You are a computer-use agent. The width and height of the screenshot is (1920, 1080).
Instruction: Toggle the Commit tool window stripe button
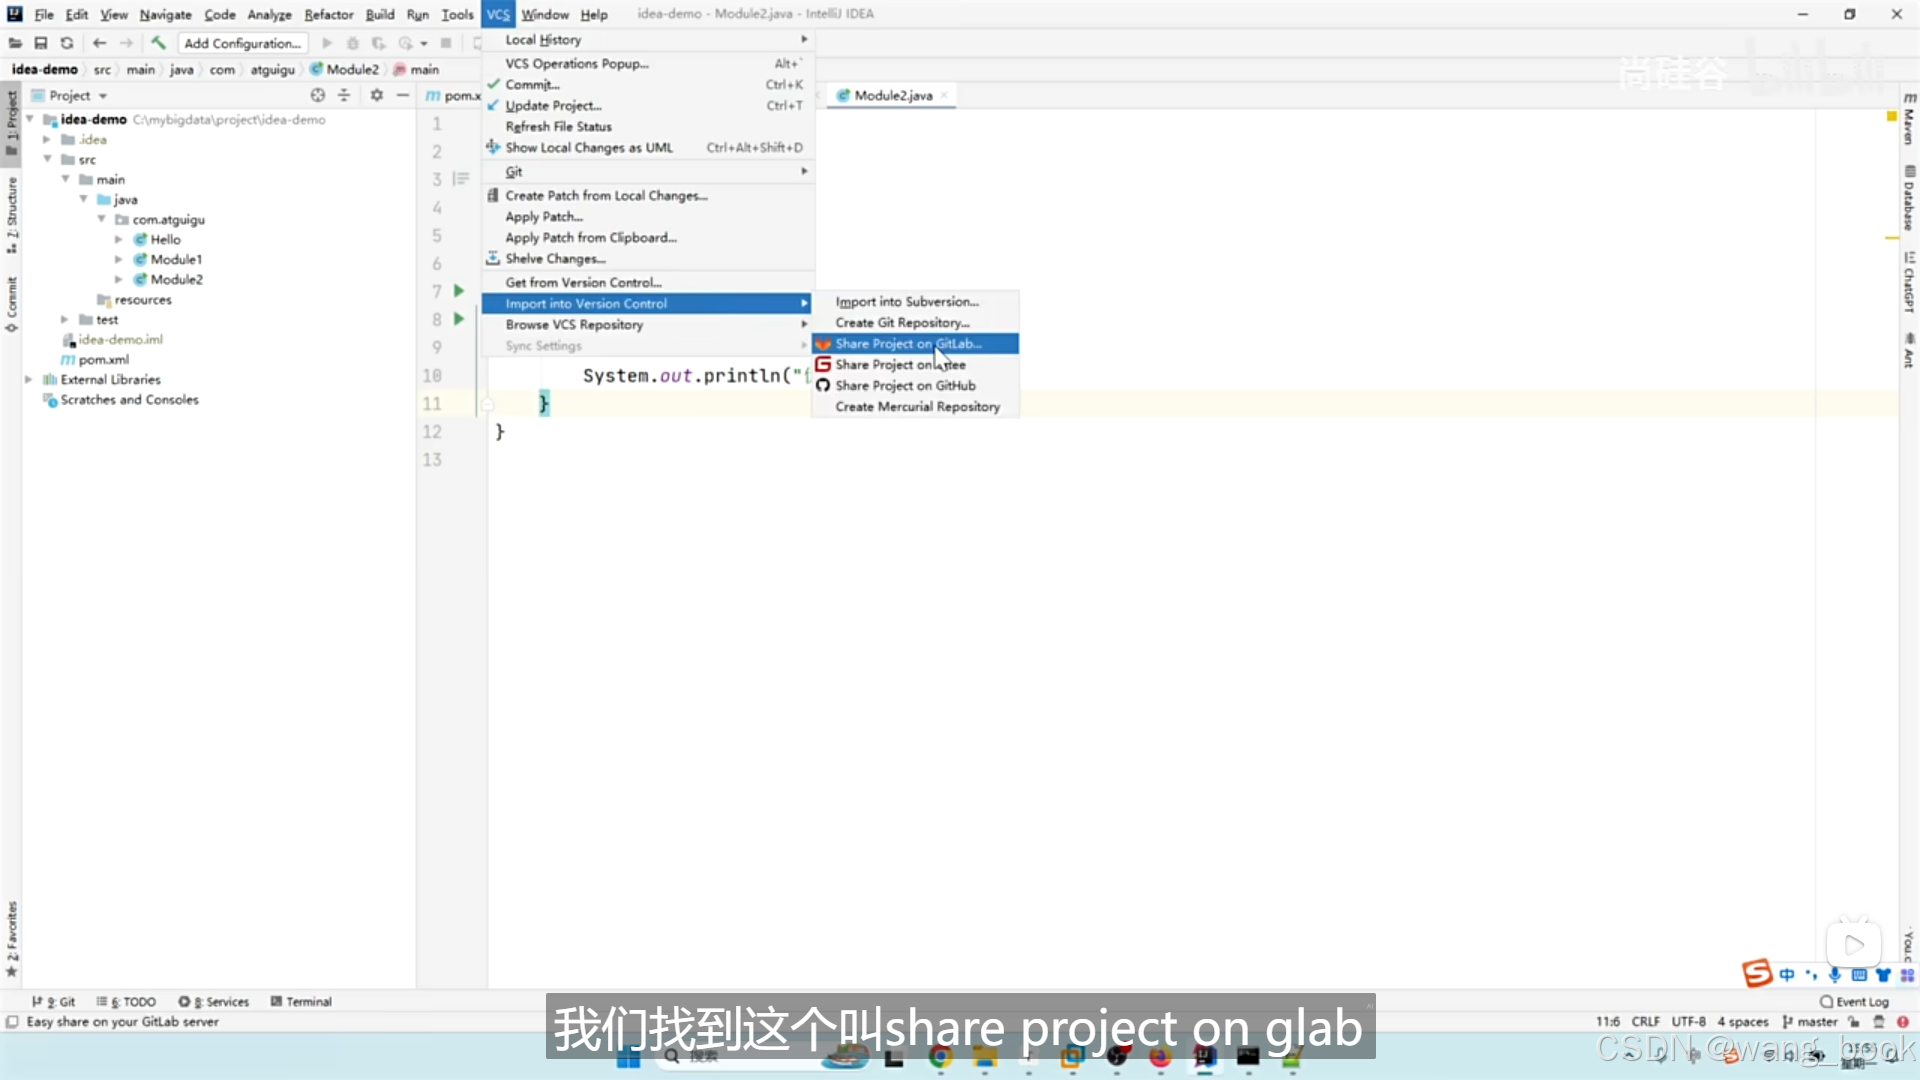tap(11, 304)
